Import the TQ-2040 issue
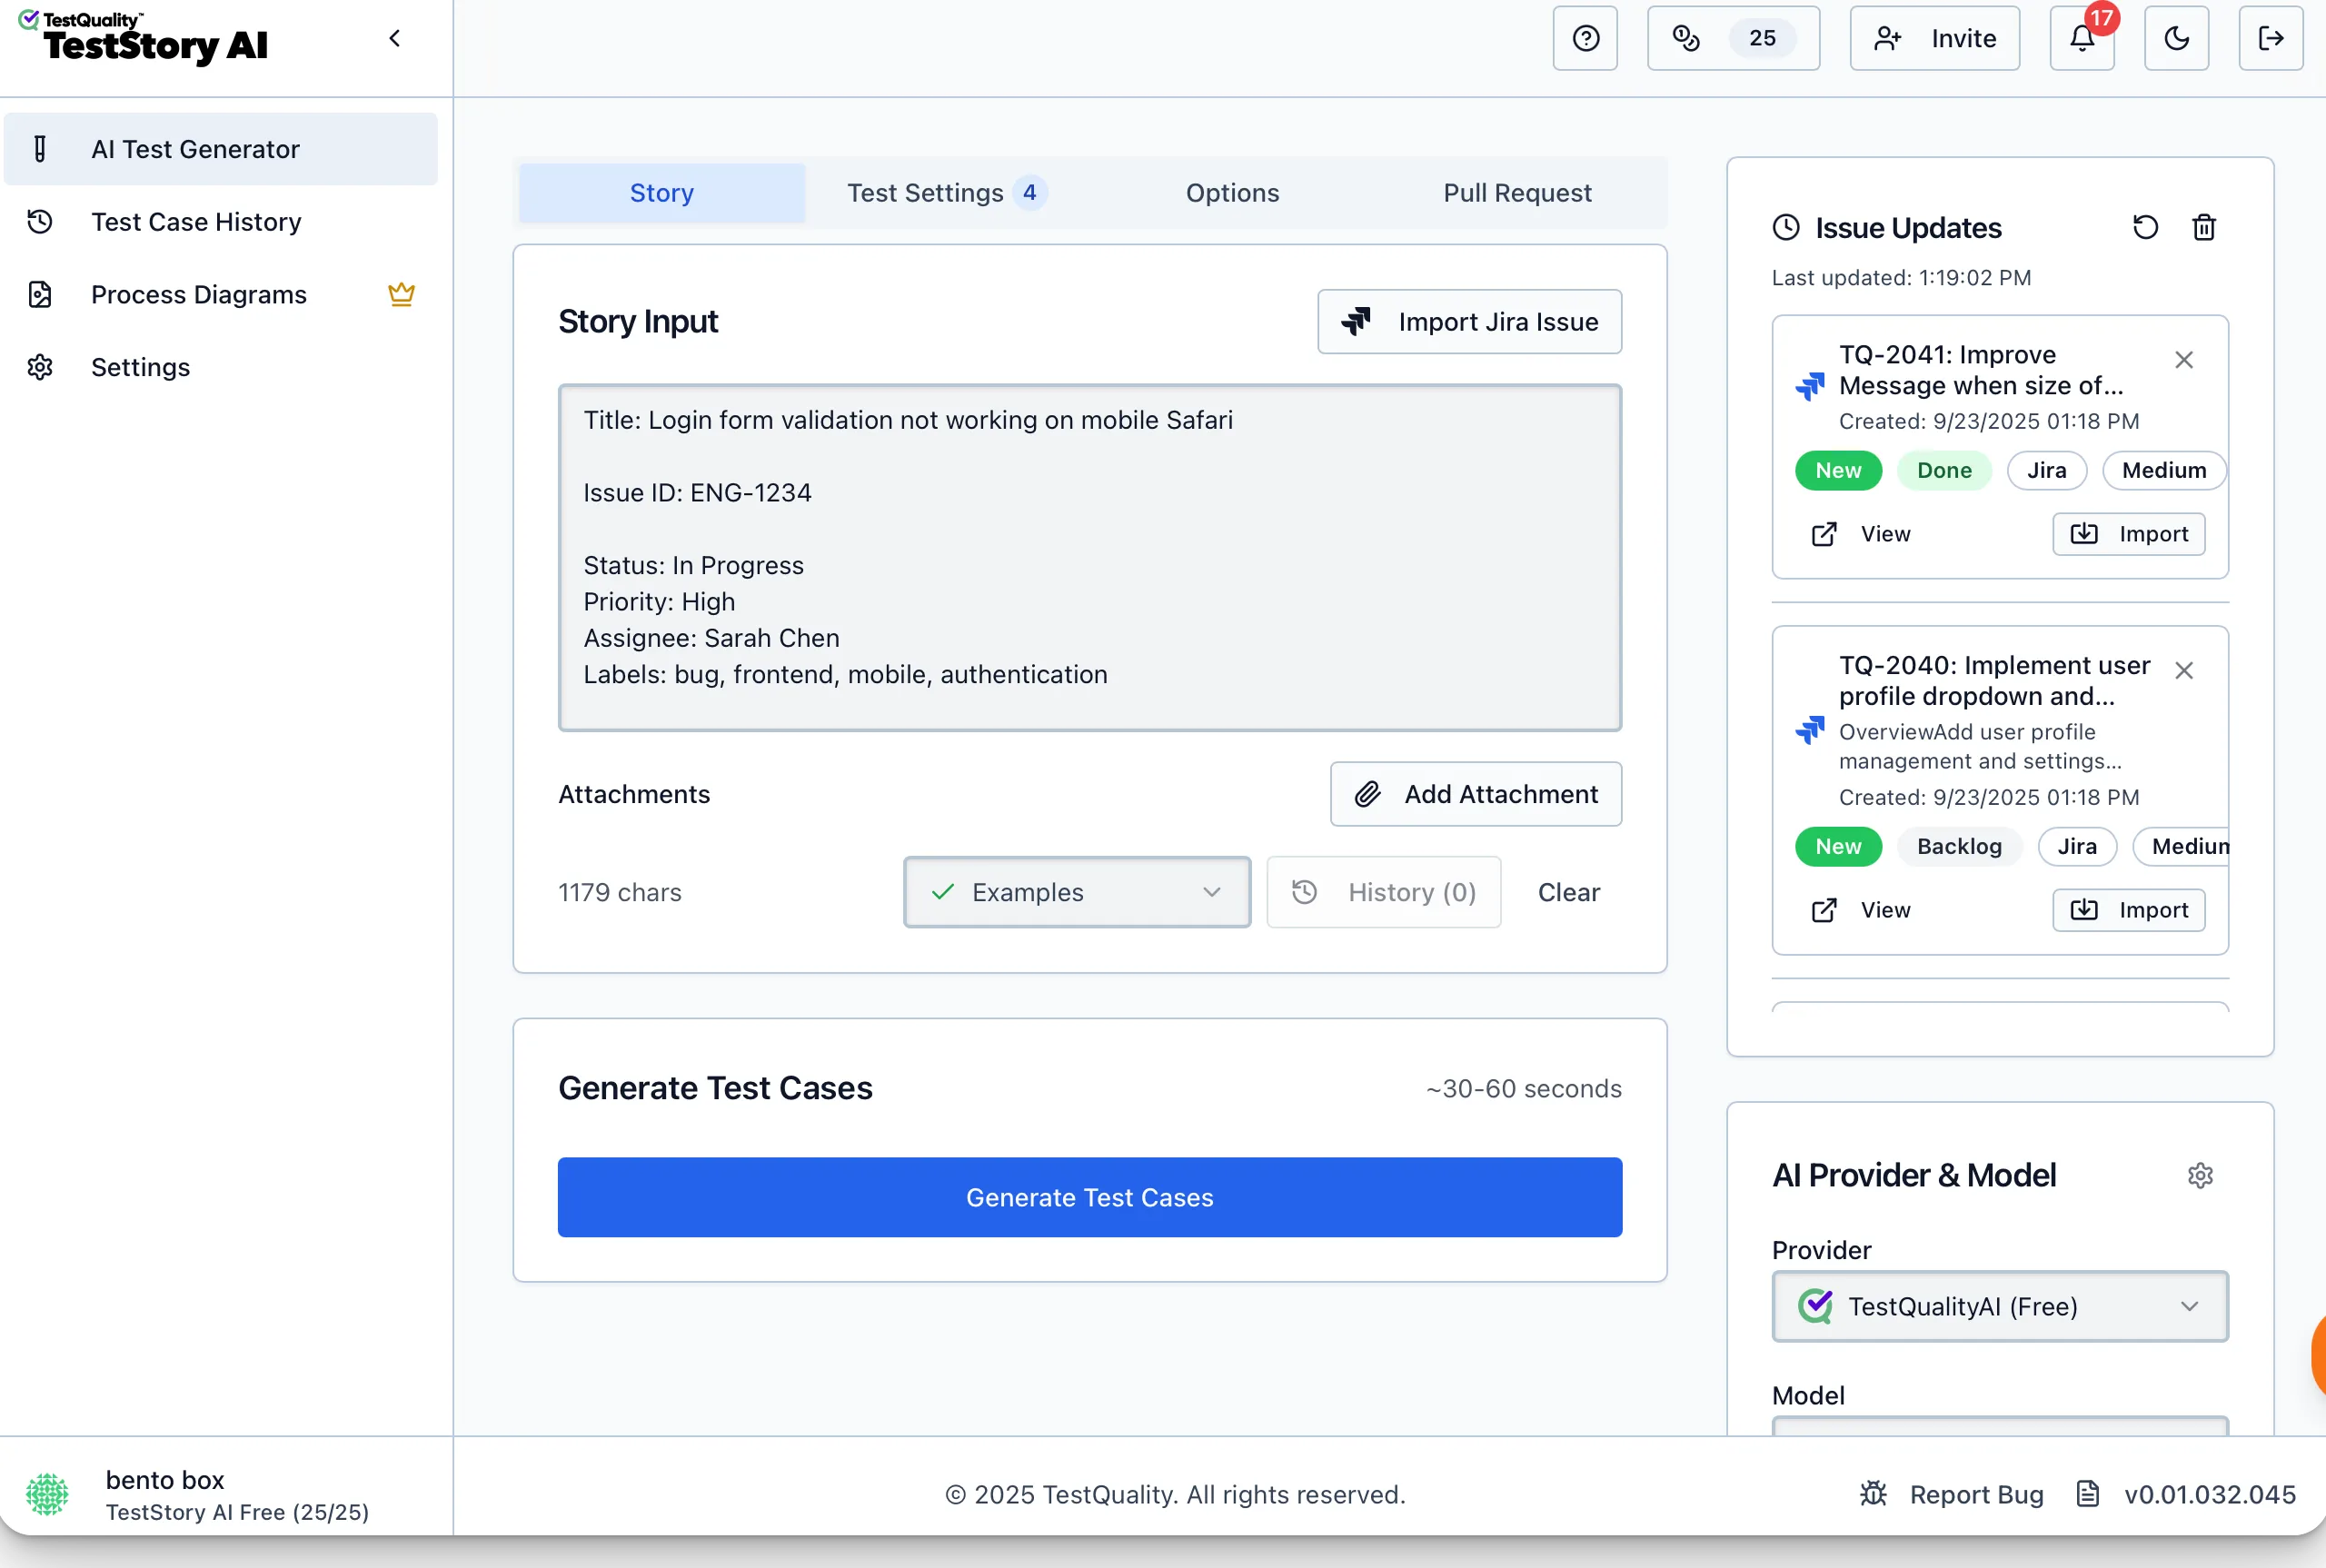 2129,910
